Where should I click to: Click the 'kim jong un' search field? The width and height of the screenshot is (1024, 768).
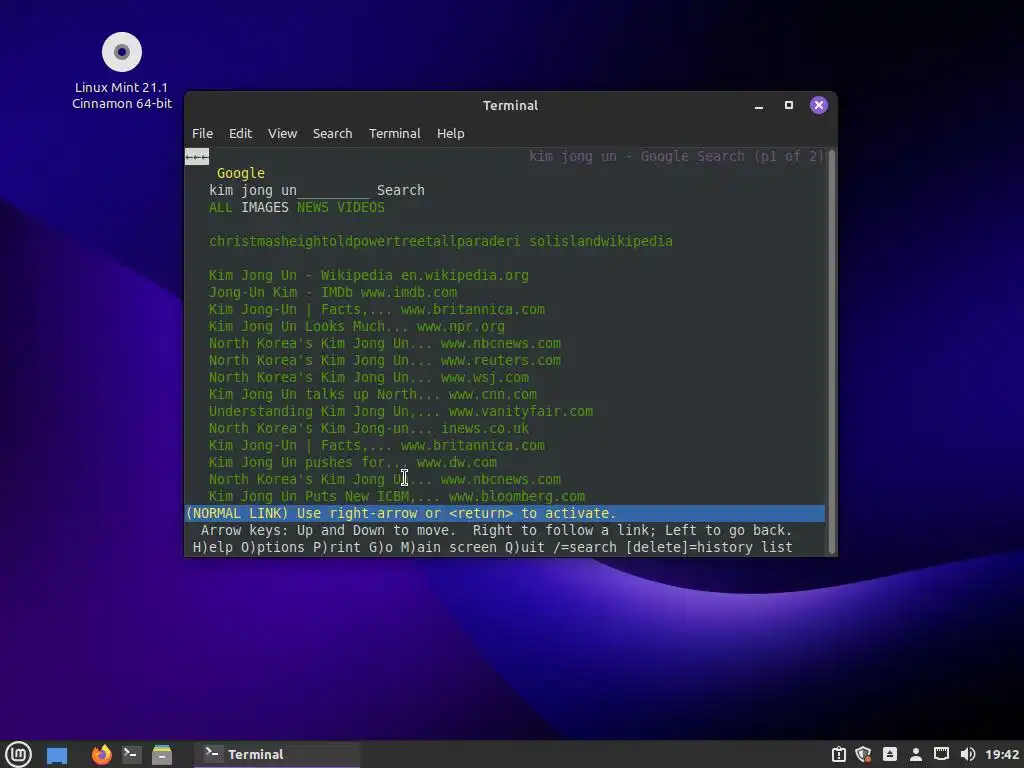click(289, 190)
